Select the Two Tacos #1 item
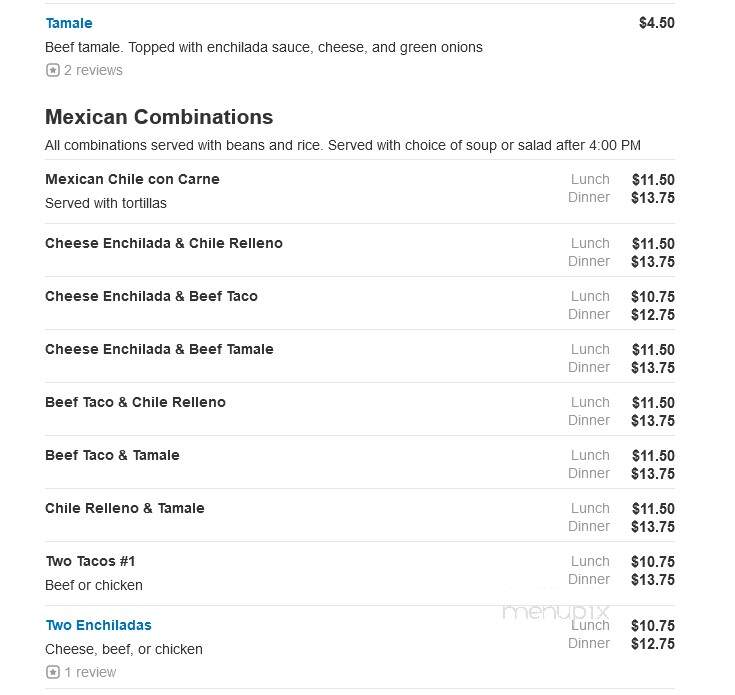 [x=90, y=561]
